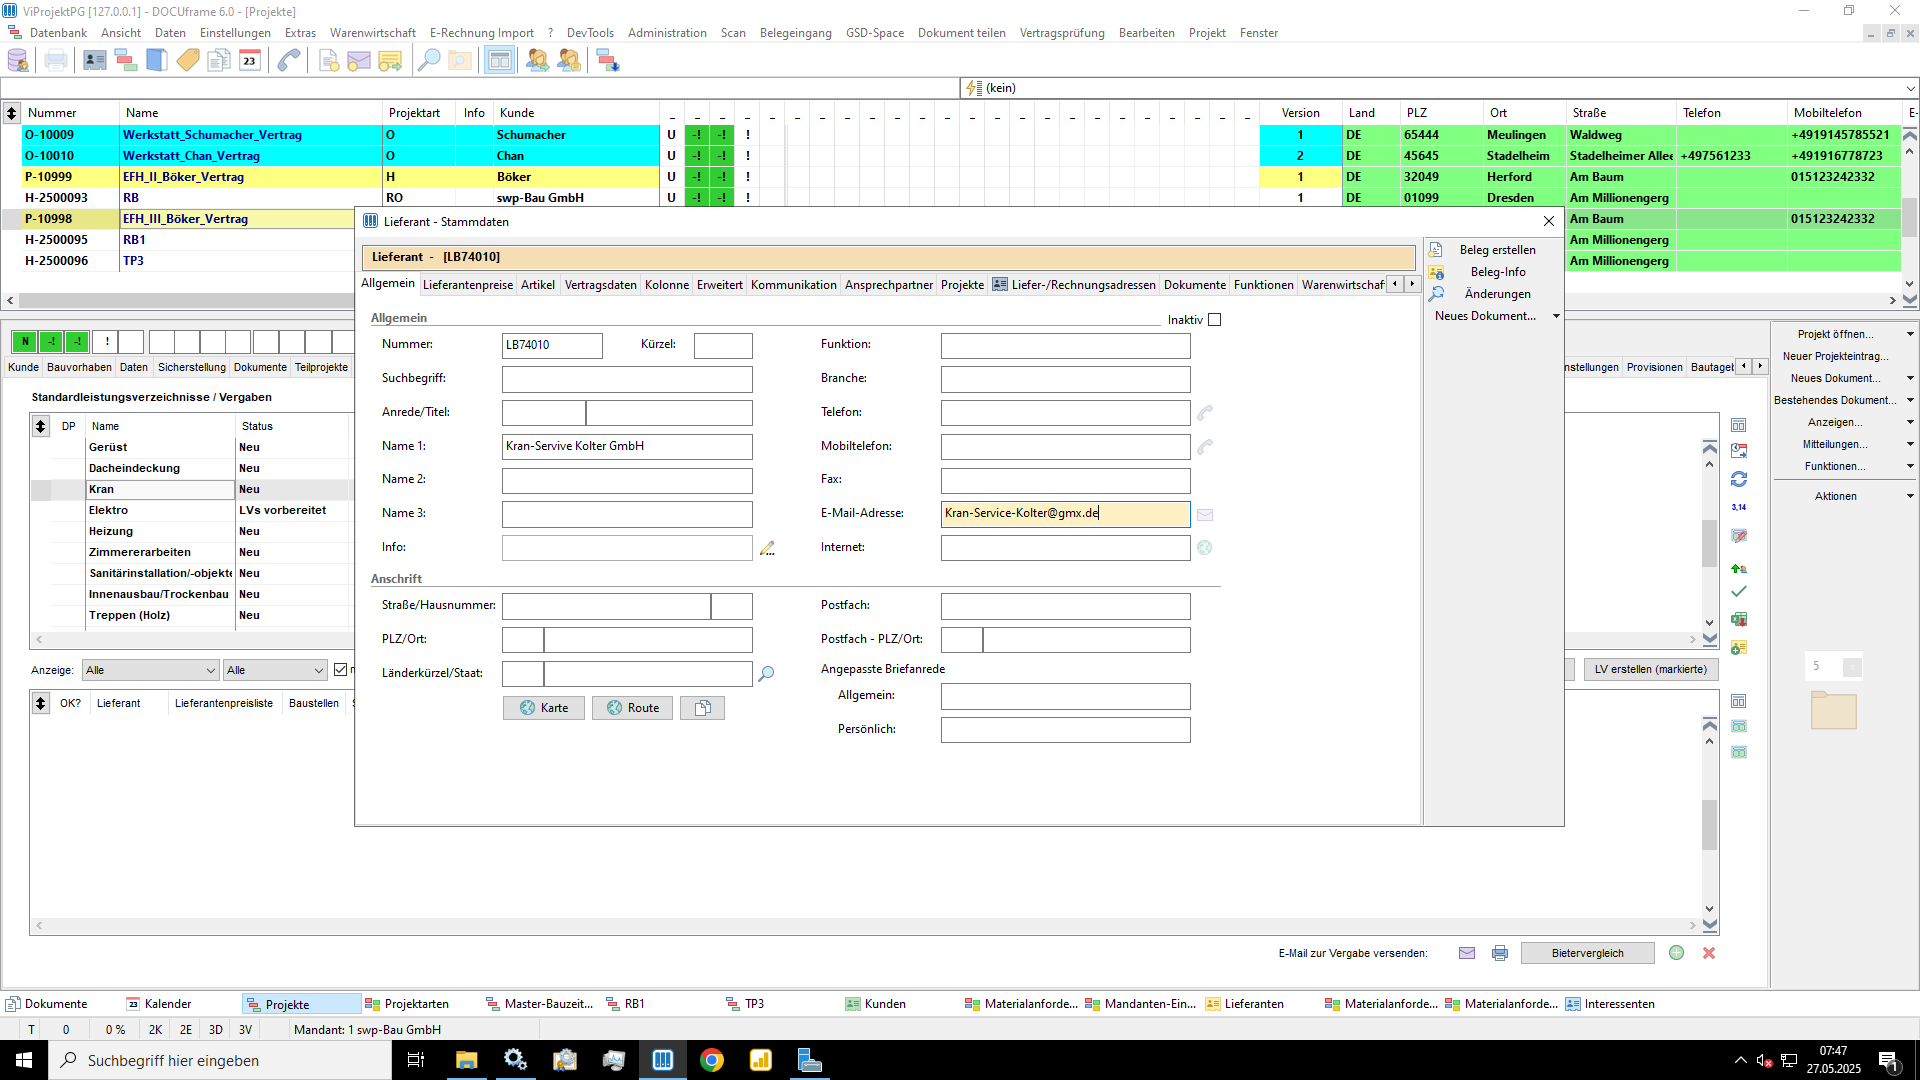Image resolution: width=1920 pixels, height=1080 pixels.
Task: Open Chrome from the Windows taskbar
Action: pyautogui.click(x=712, y=1061)
